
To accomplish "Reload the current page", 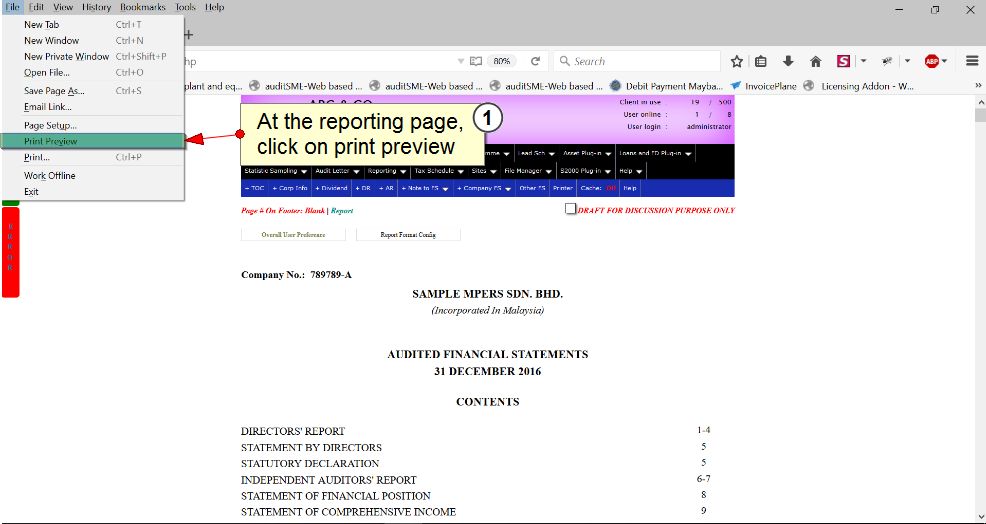I will tap(536, 61).
